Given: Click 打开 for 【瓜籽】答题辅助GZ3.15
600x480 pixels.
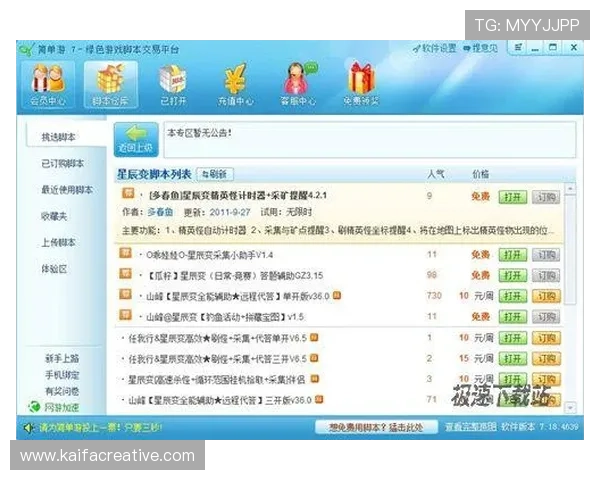Looking at the screenshot, I should 513,275.
